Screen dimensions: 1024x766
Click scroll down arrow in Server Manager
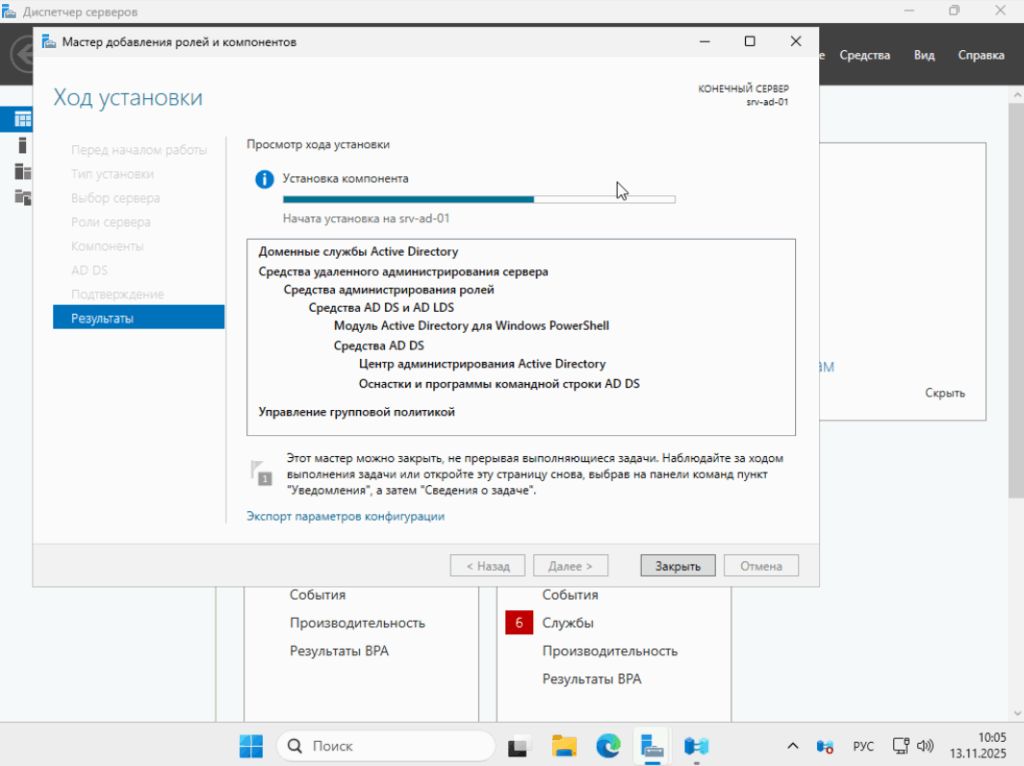coord(1017,714)
